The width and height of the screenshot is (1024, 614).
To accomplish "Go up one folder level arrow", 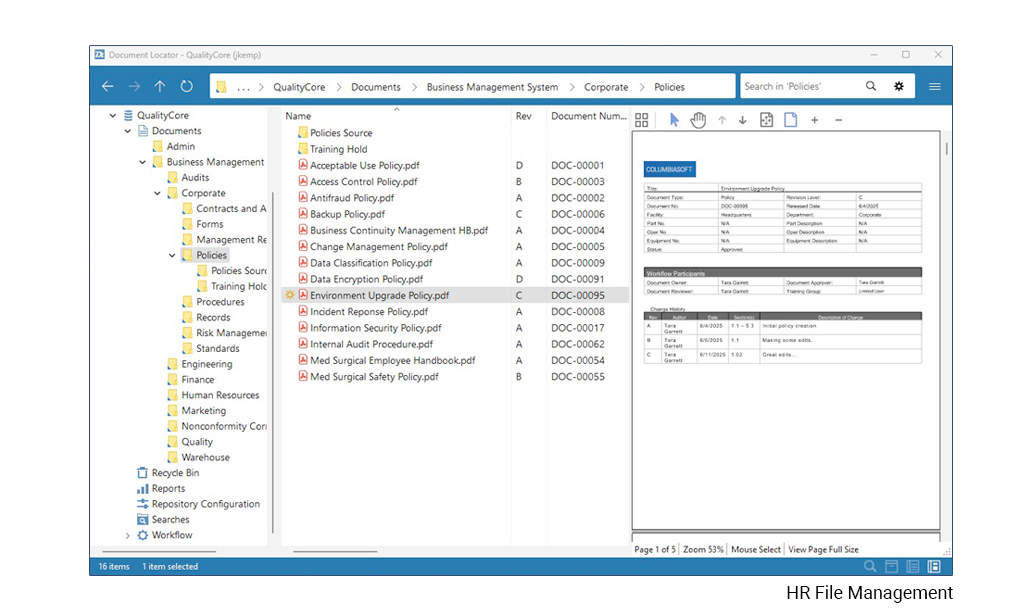I will click(160, 86).
